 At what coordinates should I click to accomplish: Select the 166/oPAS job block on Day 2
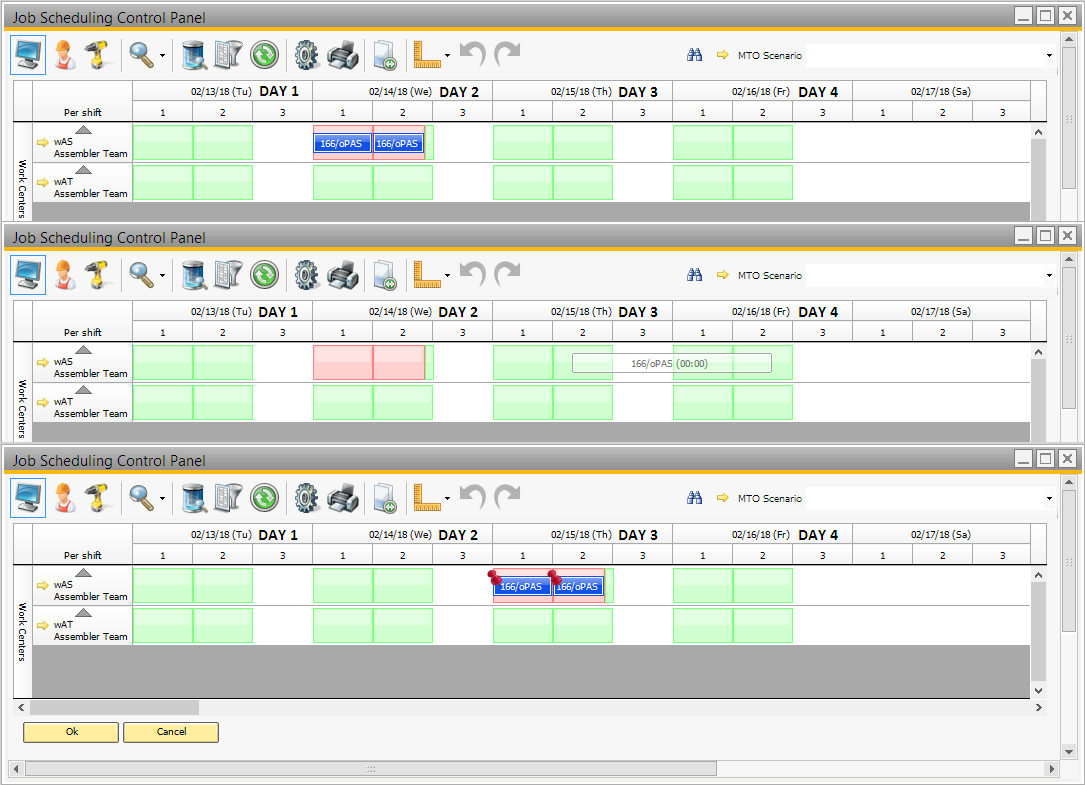[341, 143]
